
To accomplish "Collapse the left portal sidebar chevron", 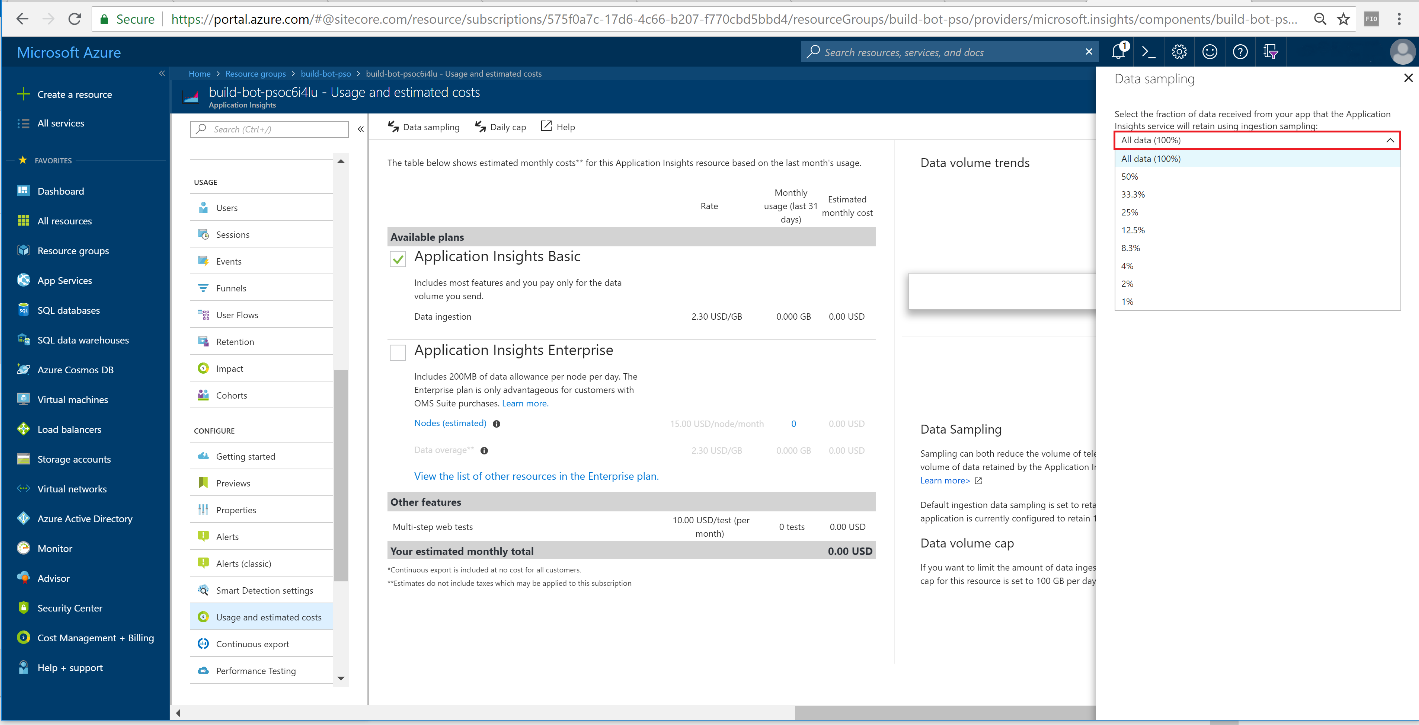I will [x=161, y=74].
